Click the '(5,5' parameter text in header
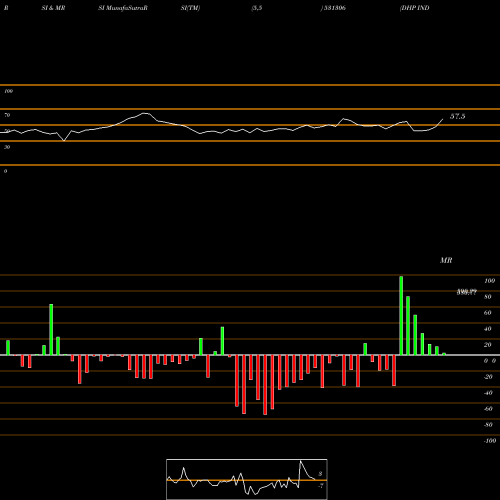Image resolution: width=500 pixels, height=500 pixels. tap(257, 8)
